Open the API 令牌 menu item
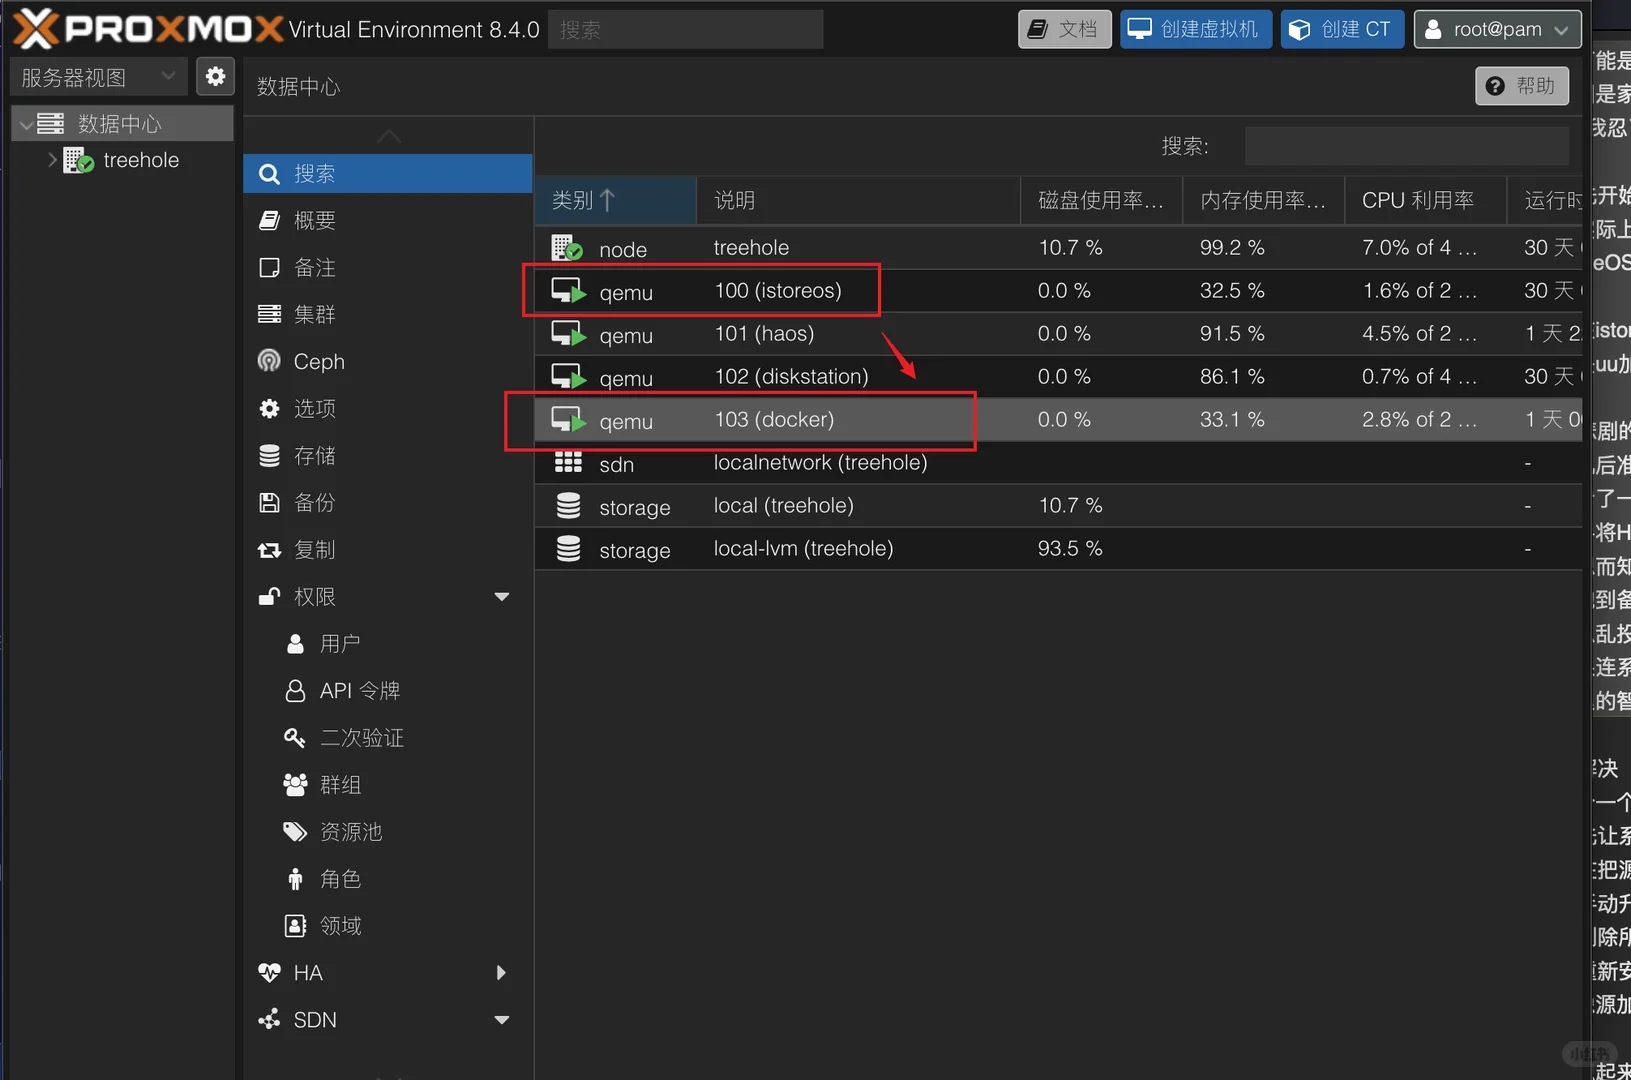 point(388,690)
